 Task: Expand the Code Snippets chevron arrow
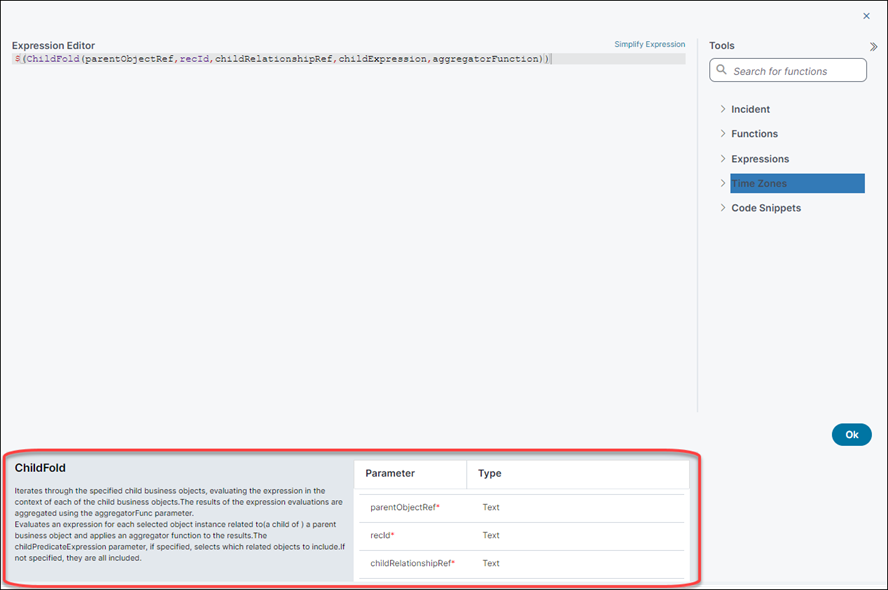722,208
